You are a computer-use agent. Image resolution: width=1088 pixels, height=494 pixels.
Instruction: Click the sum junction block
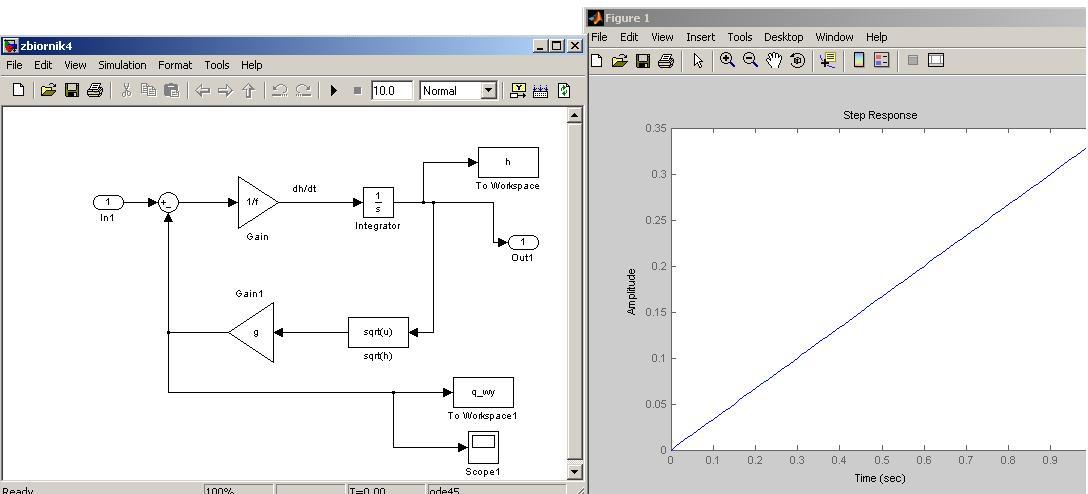(169, 203)
